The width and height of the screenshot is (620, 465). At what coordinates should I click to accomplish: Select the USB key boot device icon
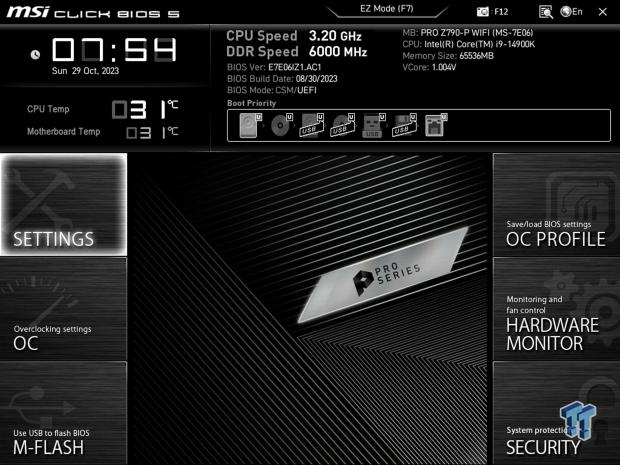[374, 125]
